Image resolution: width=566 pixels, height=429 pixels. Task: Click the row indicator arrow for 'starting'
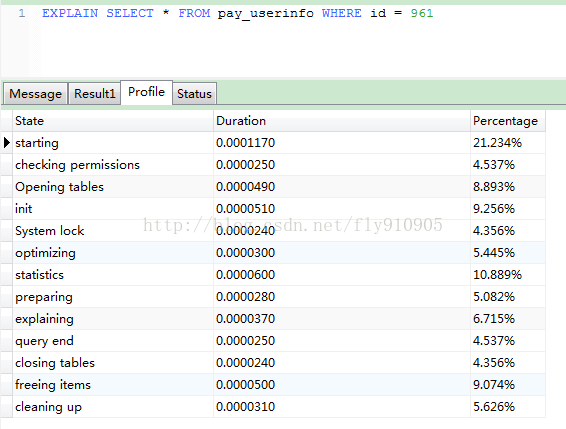coord(6,143)
